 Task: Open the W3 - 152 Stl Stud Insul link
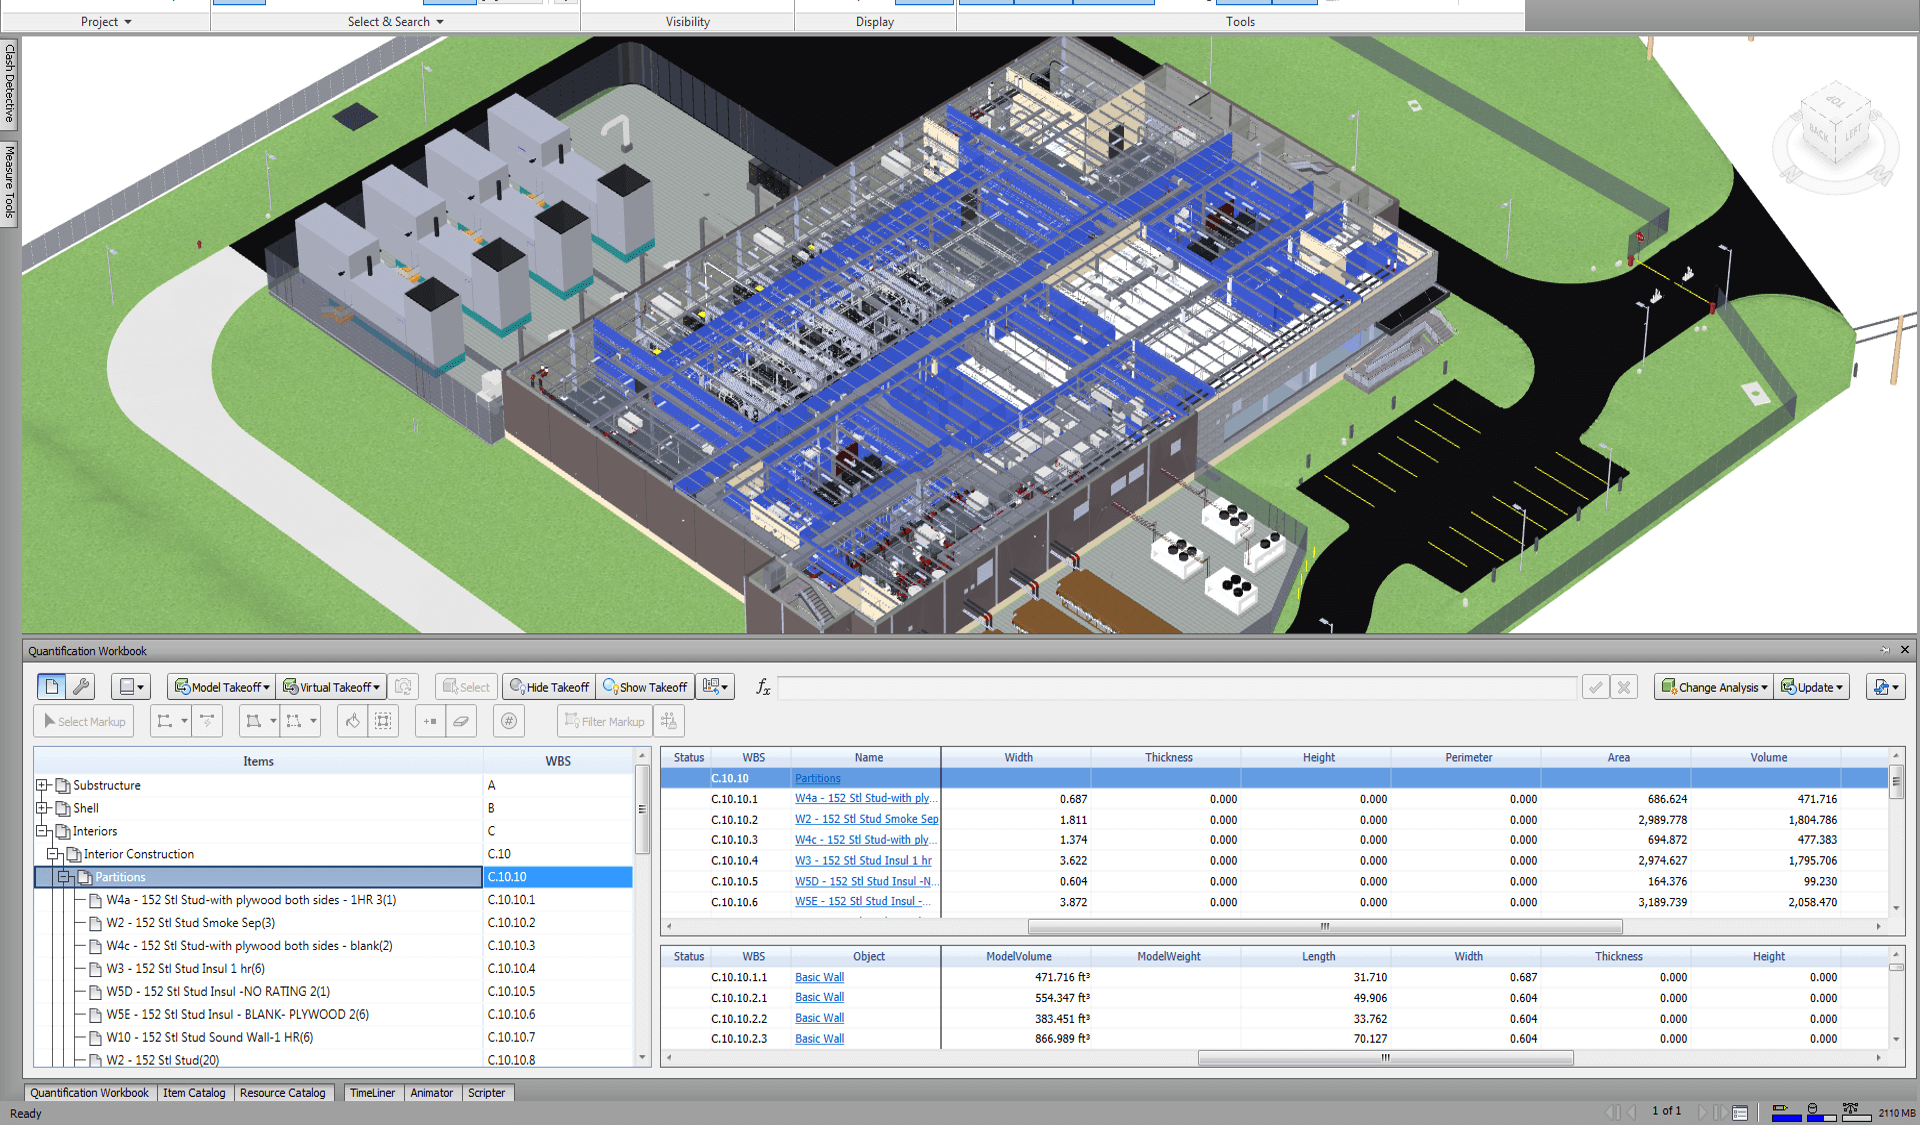(863, 860)
